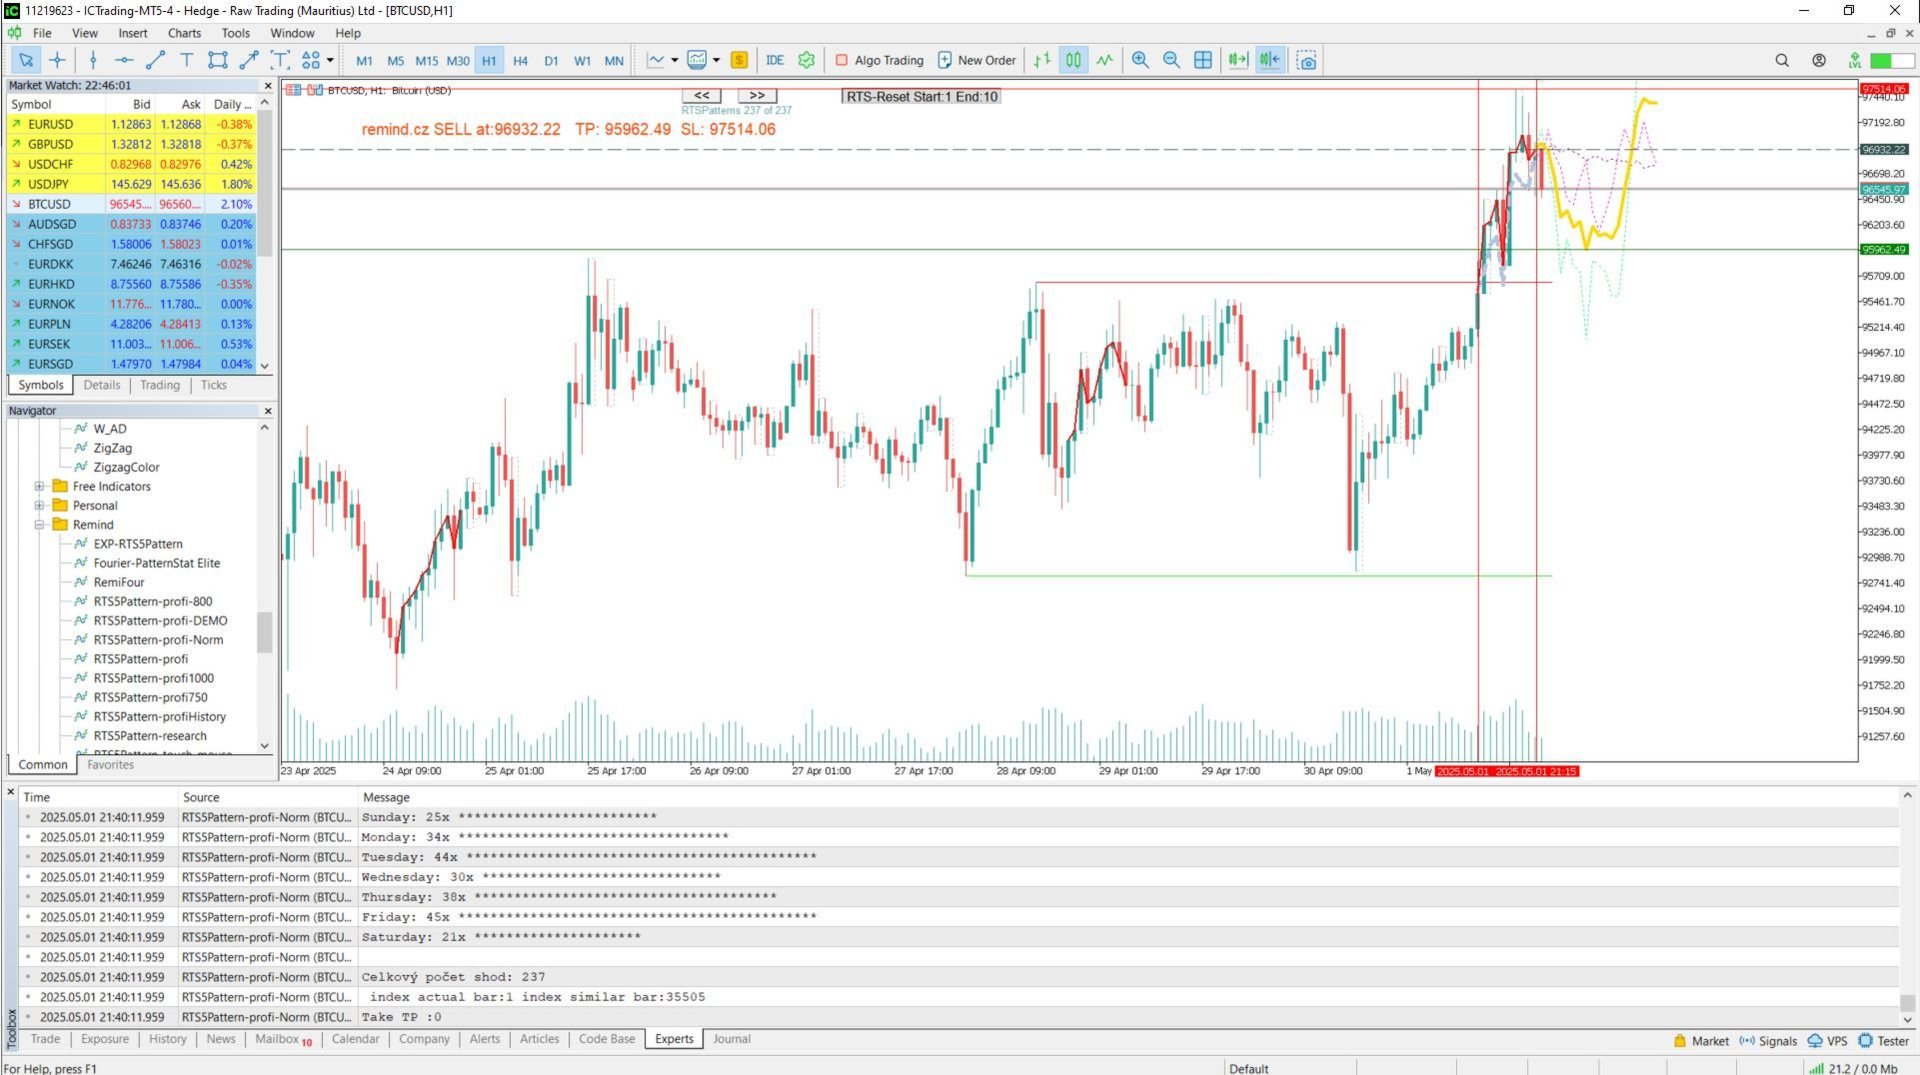Select the trendline drawing tool

155,60
